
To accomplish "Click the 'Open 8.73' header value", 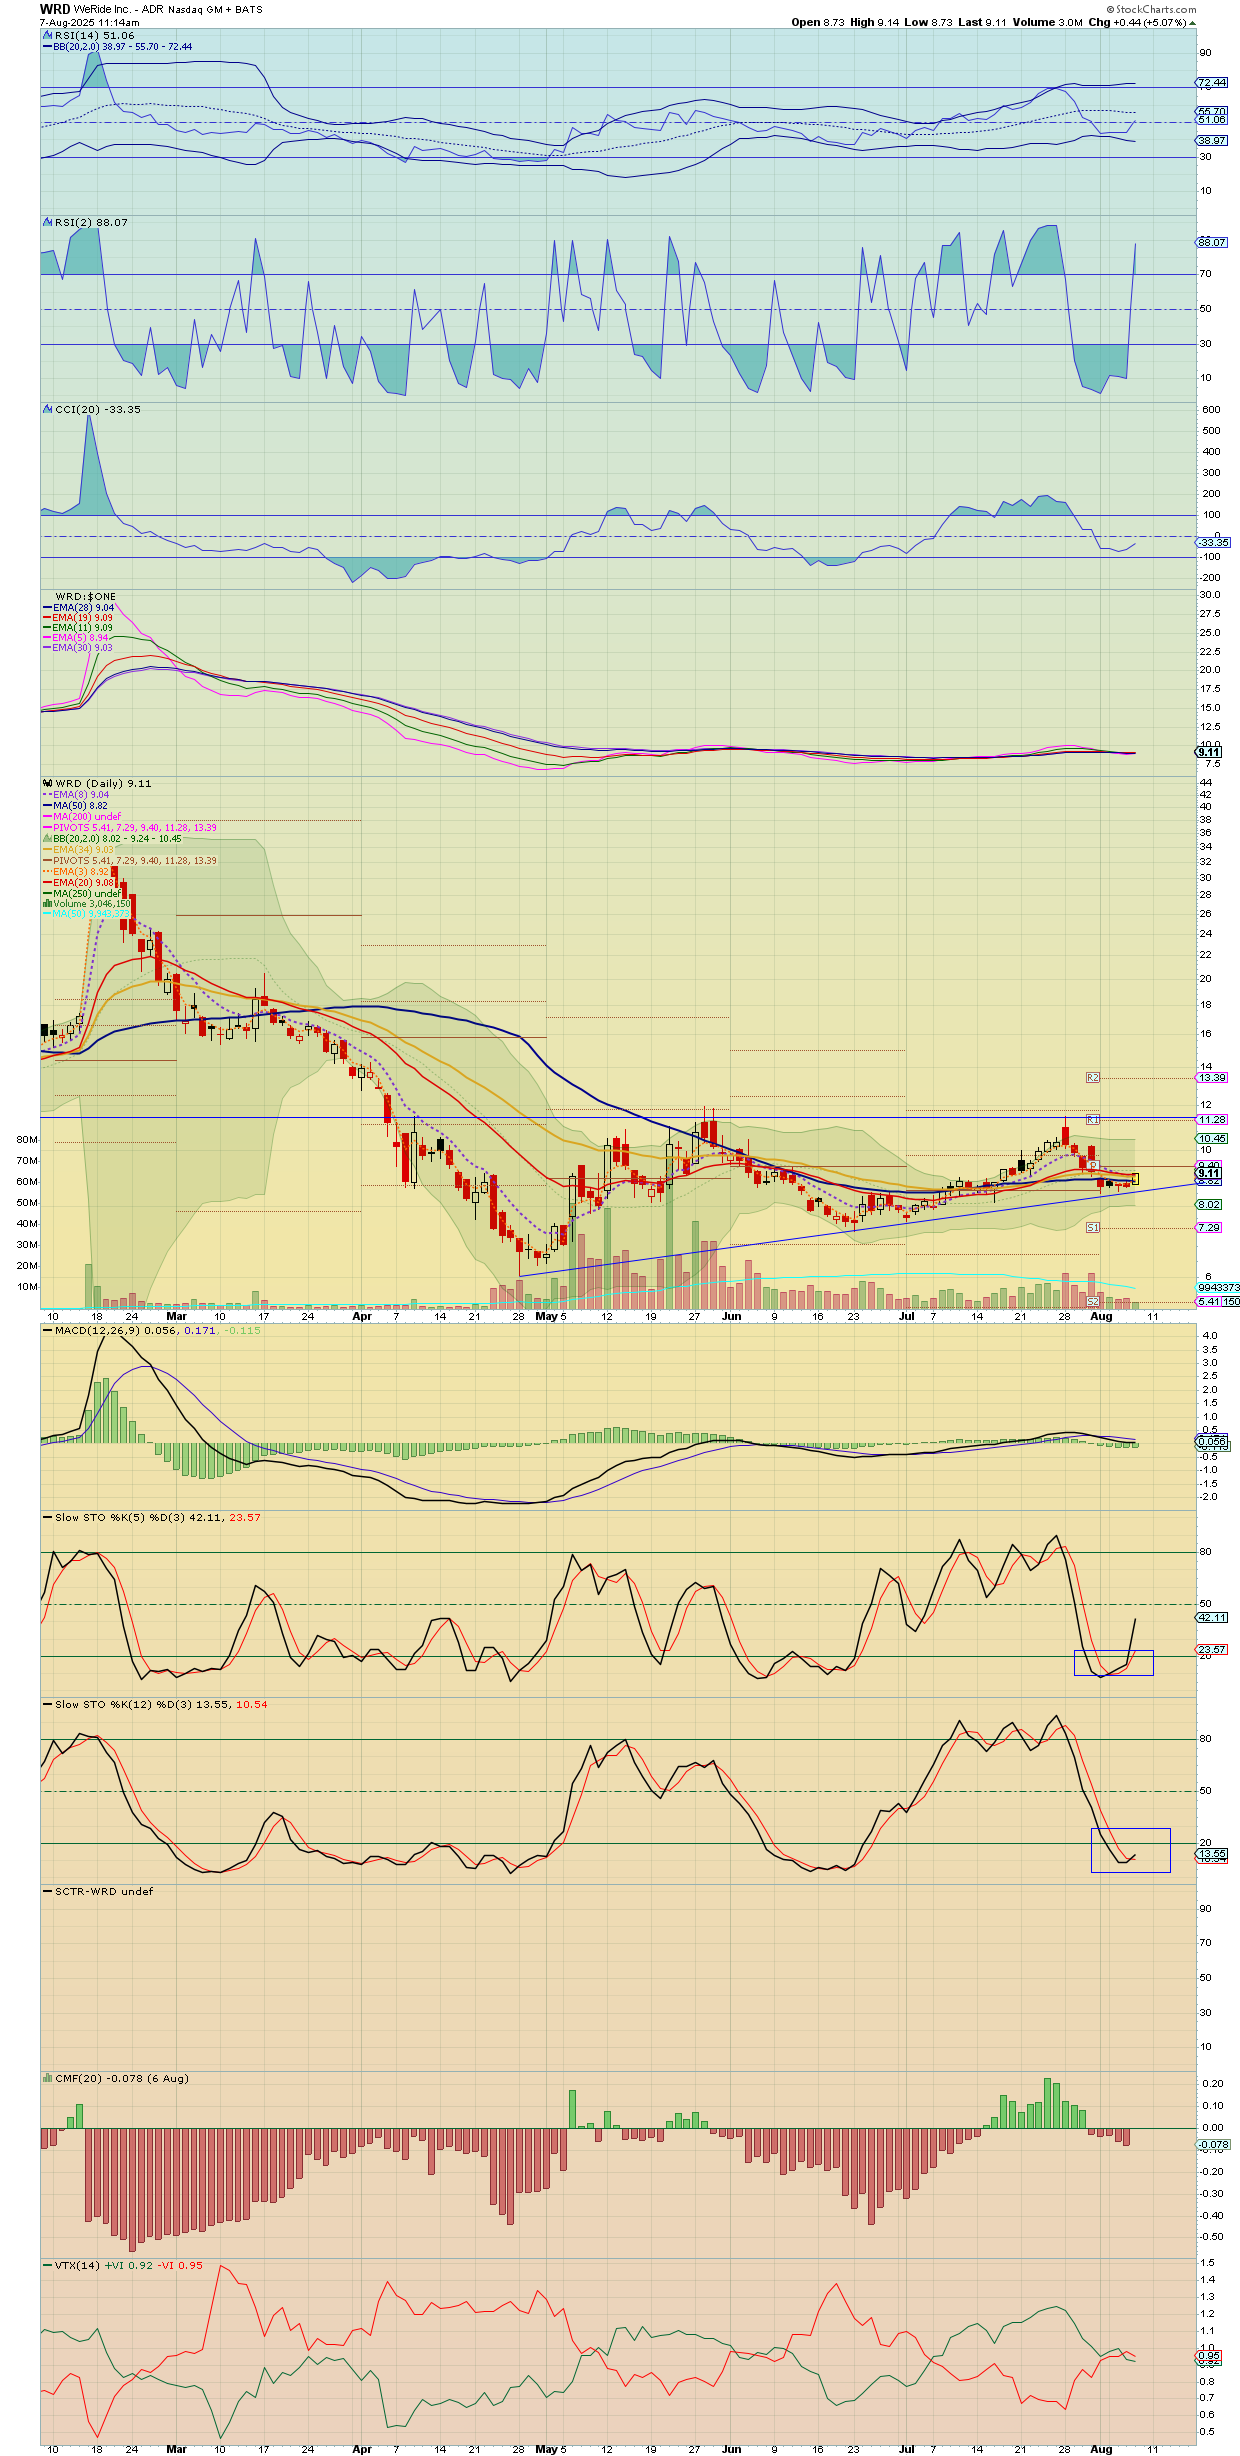I will [818, 22].
